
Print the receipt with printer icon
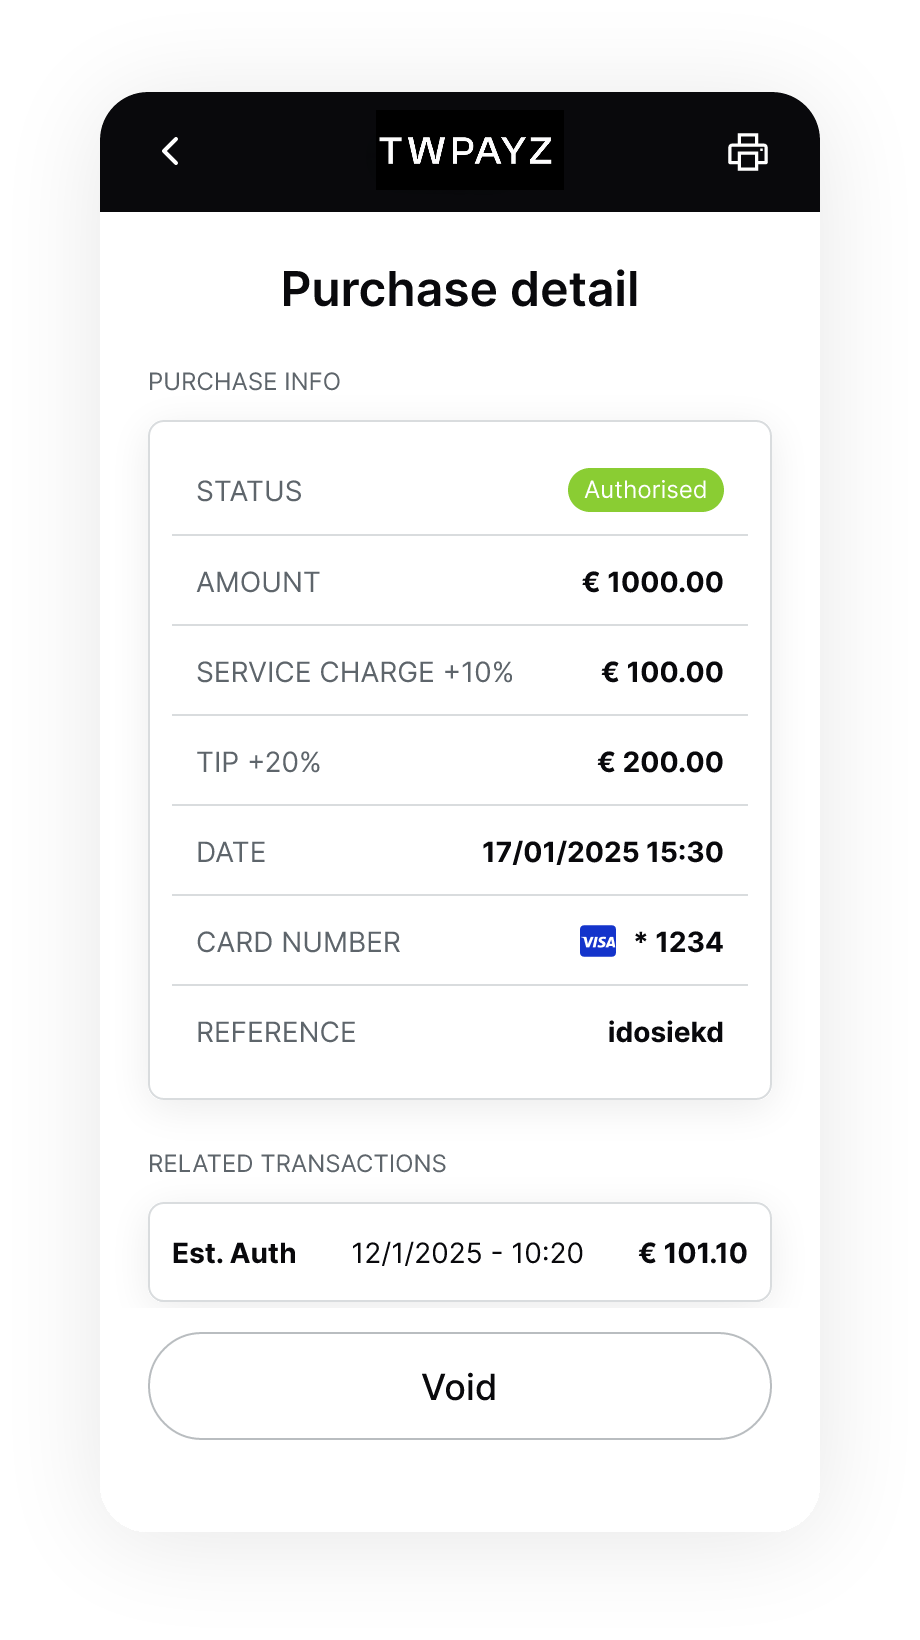[747, 152]
